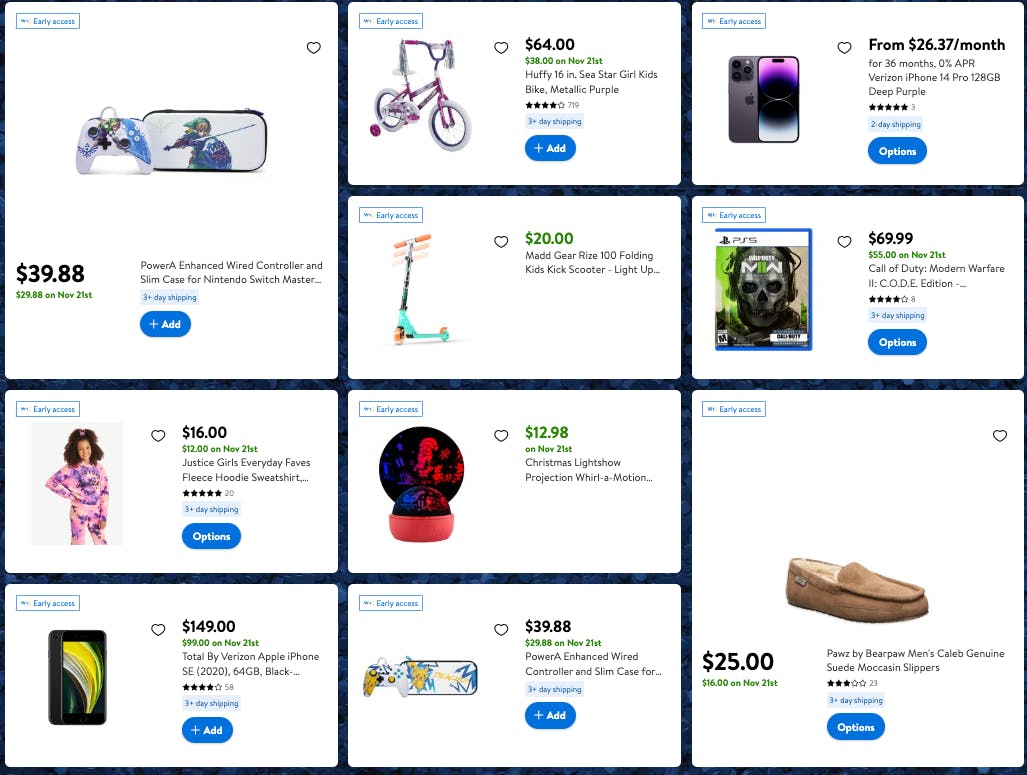The width and height of the screenshot is (1027, 775).
Task: Open Options for Bearpaw slippers
Action: point(855,728)
